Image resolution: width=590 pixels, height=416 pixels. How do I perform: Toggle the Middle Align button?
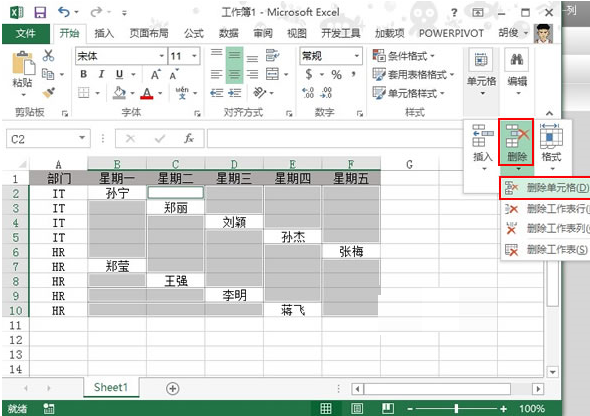tap(234, 55)
